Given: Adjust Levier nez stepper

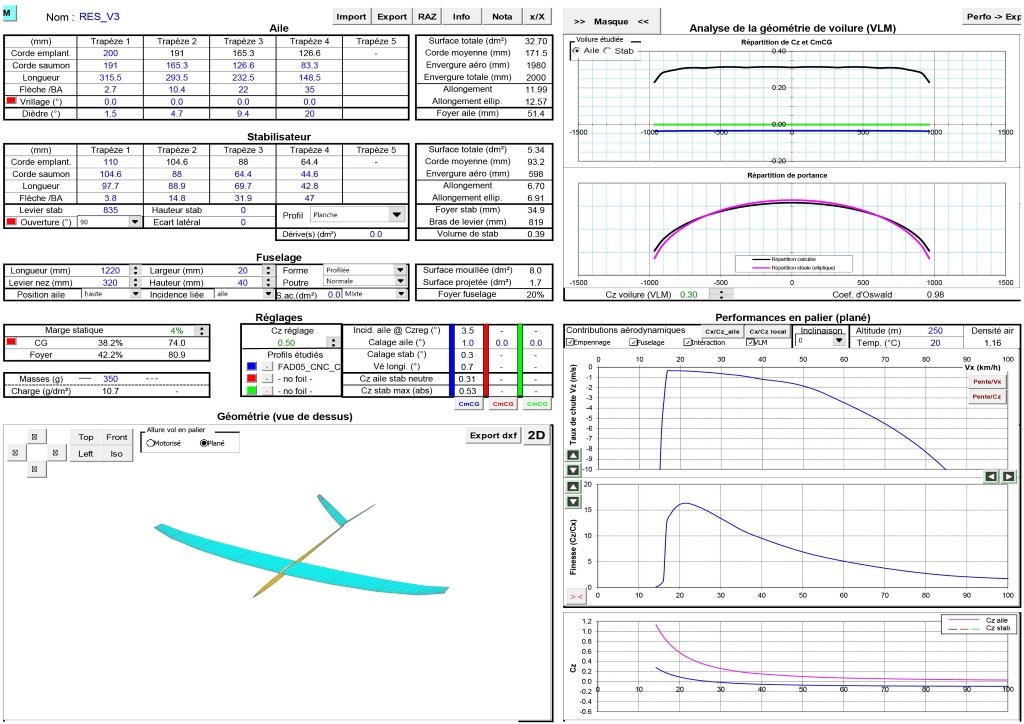Looking at the screenshot, I should pos(135,283).
